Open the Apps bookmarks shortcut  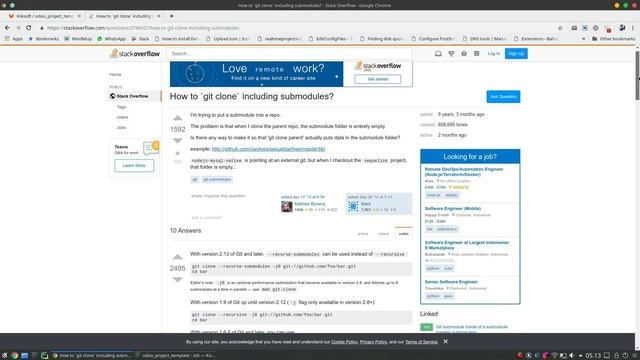tap(13, 39)
